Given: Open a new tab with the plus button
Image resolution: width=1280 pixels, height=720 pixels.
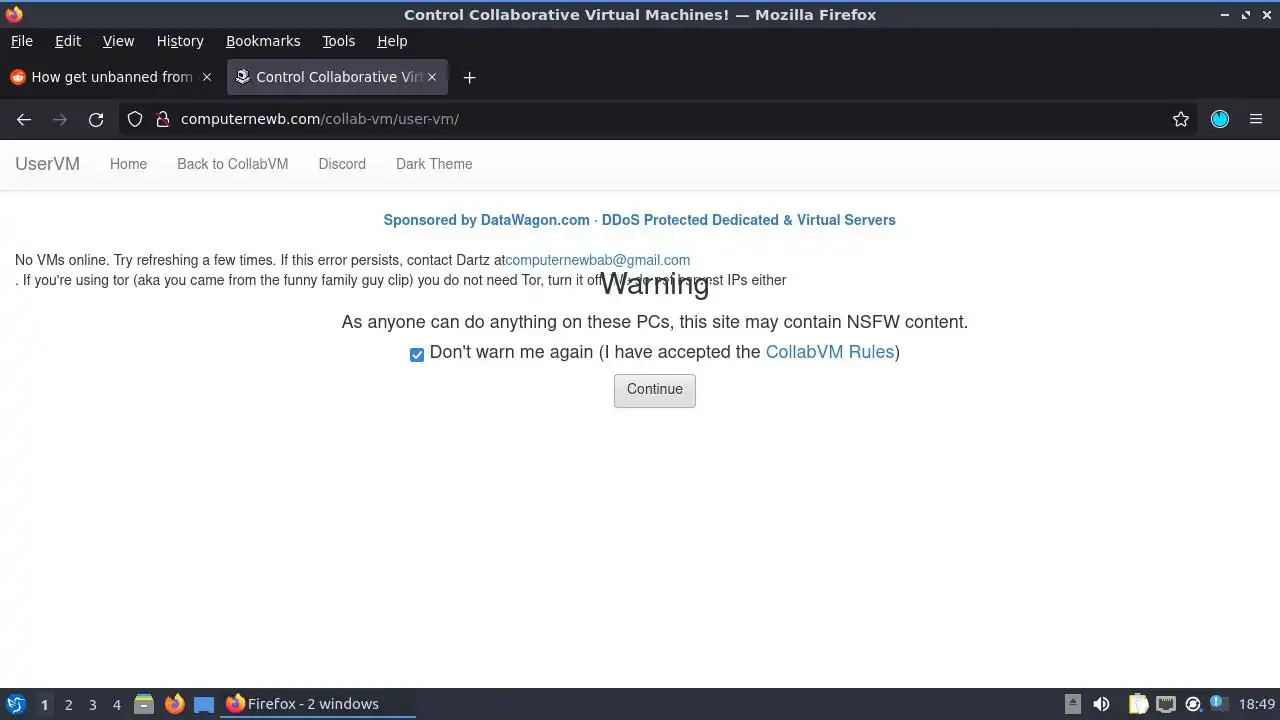Looking at the screenshot, I should (x=469, y=77).
